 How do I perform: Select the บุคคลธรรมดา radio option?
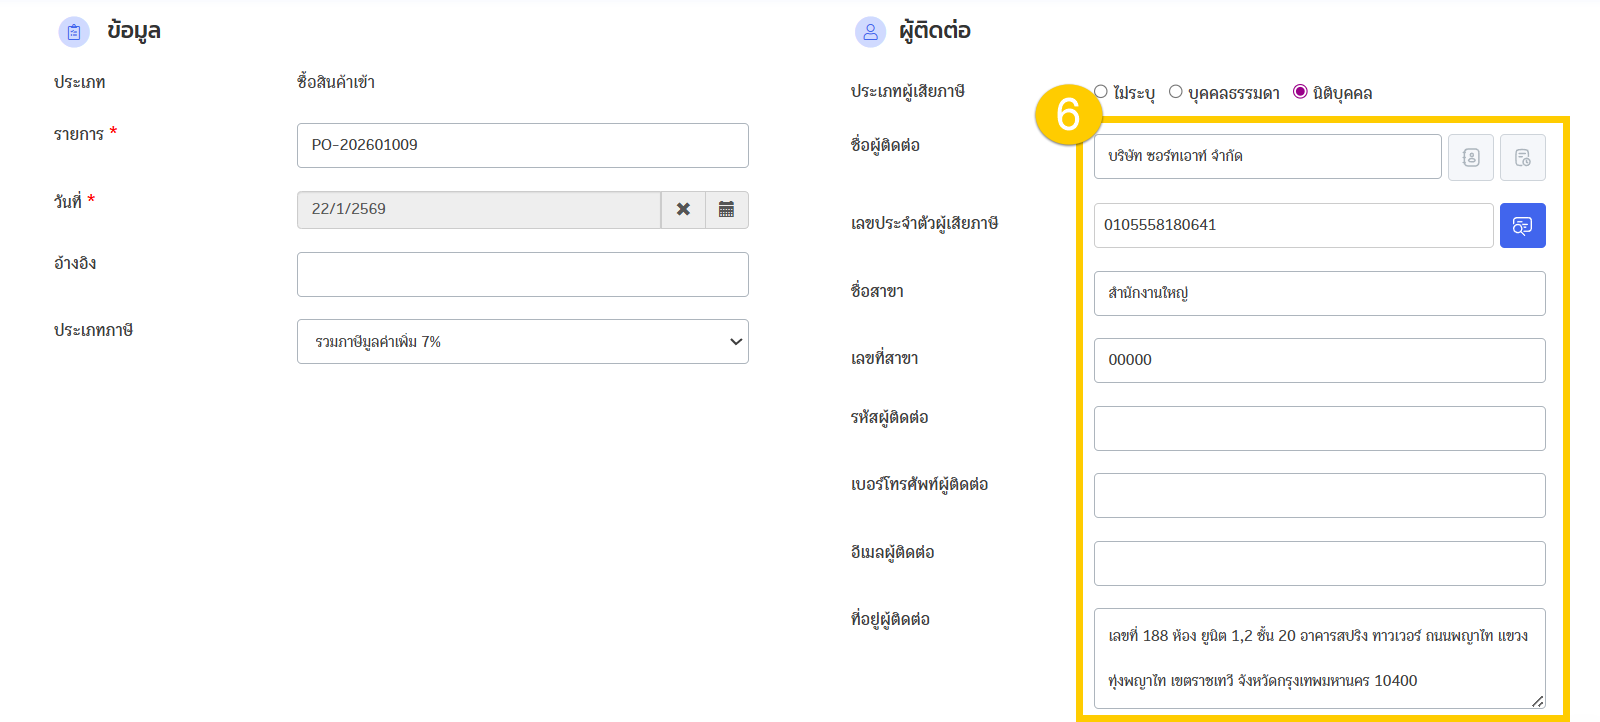point(1176,92)
